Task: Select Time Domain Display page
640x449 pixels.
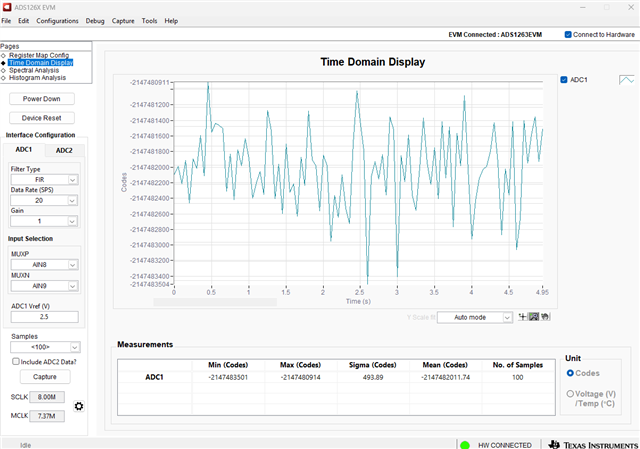Action: [41, 62]
